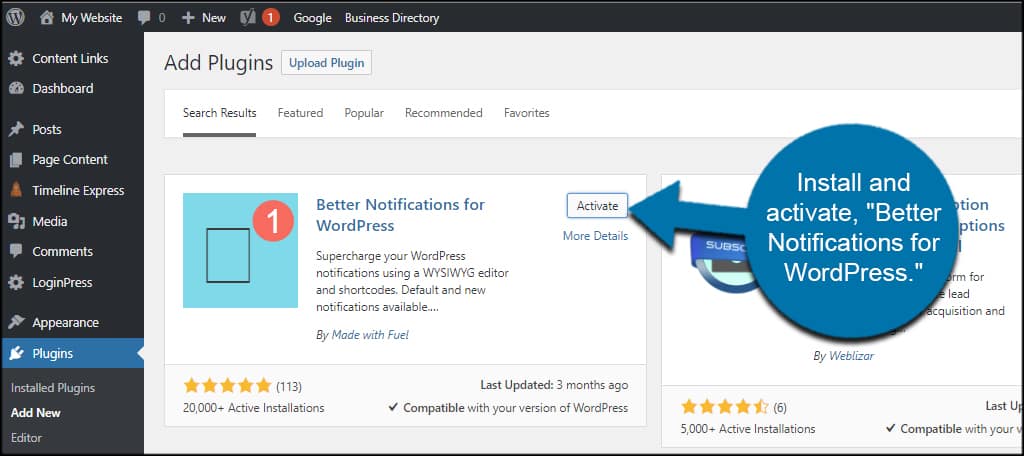Open Installed Plugins submenu
1024x456 pixels.
pyautogui.click(x=53, y=388)
